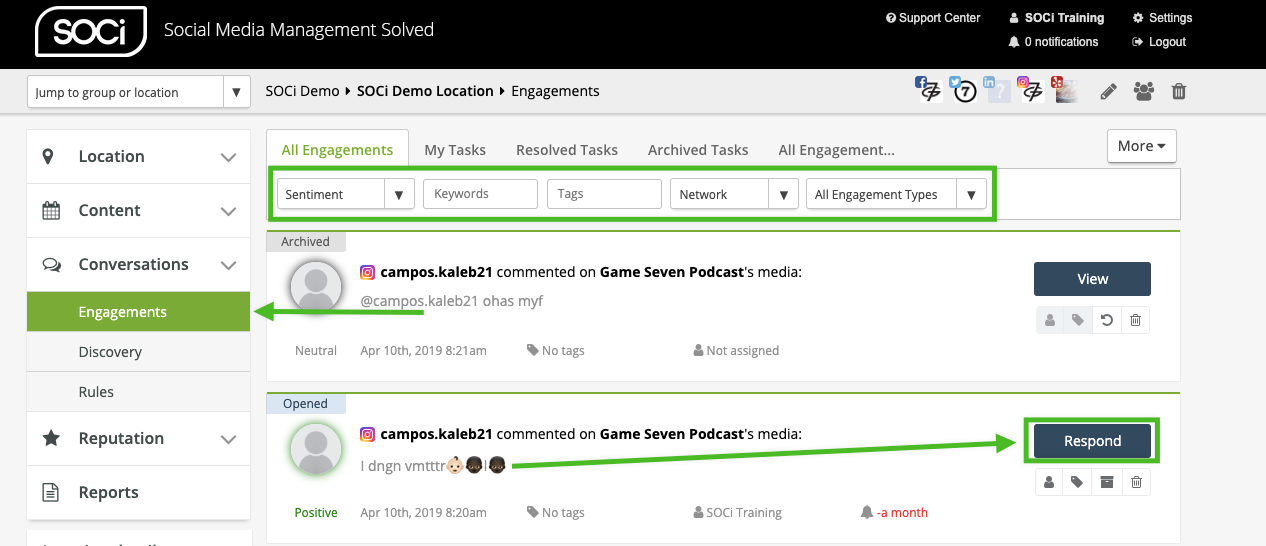This screenshot has height=546, width=1266.
Task: Click the avatar of the opened engagement
Action: coord(316,450)
